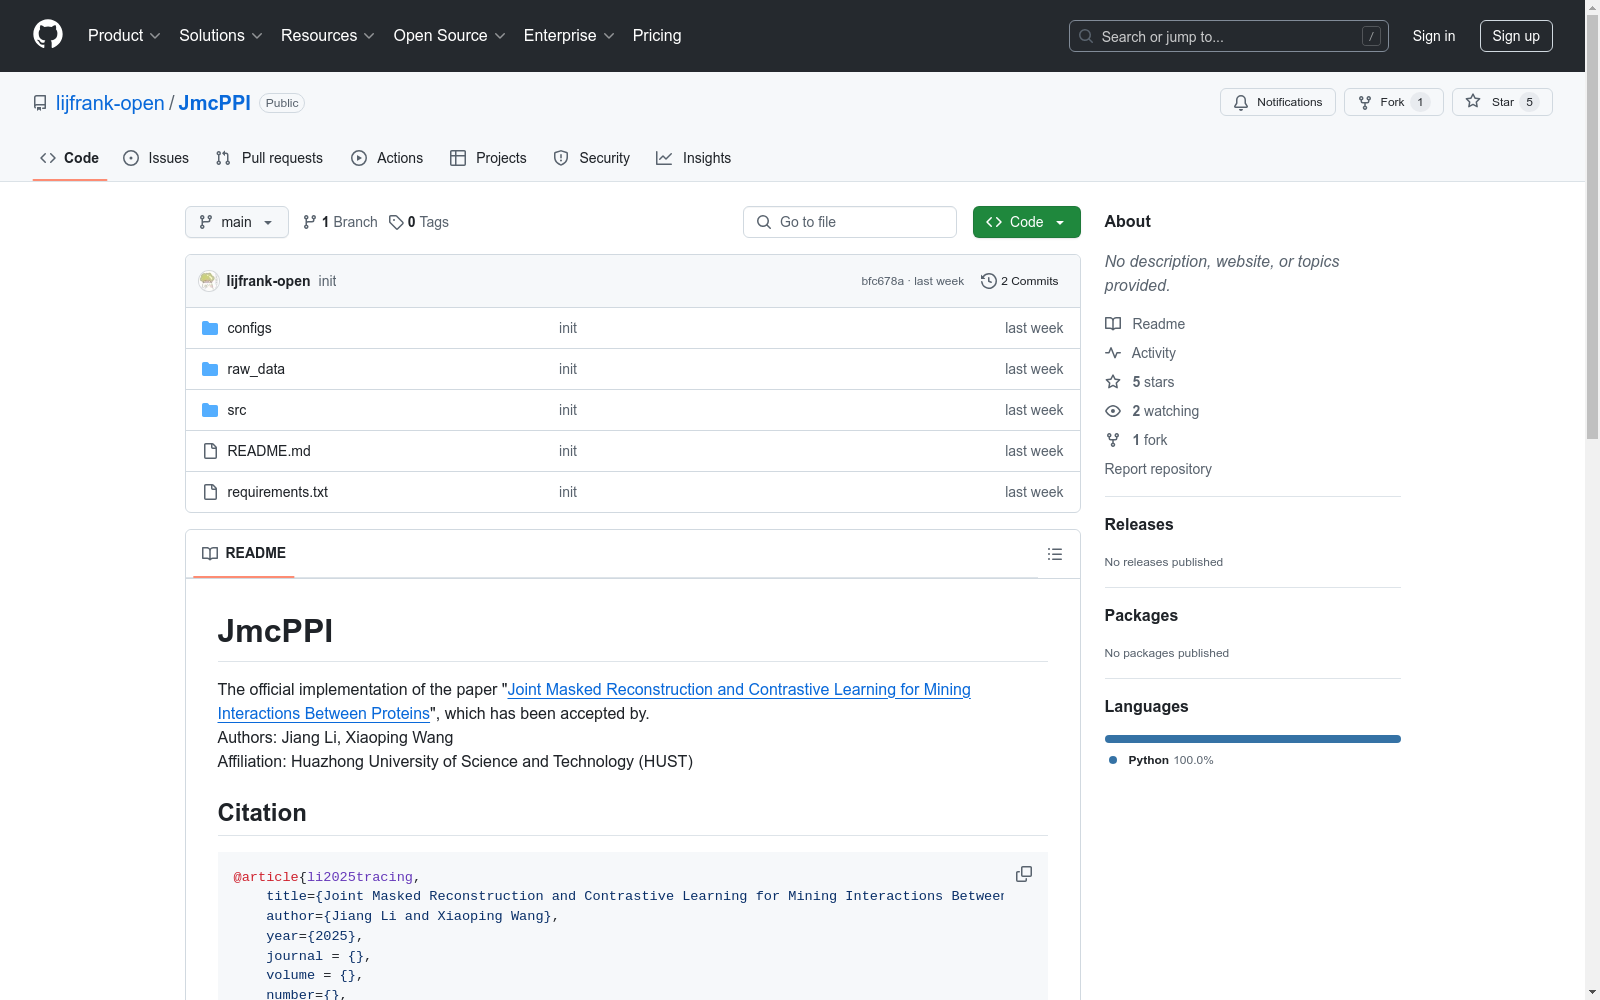Open the README outline list icon
The image size is (1600, 1000).
tap(1055, 554)
